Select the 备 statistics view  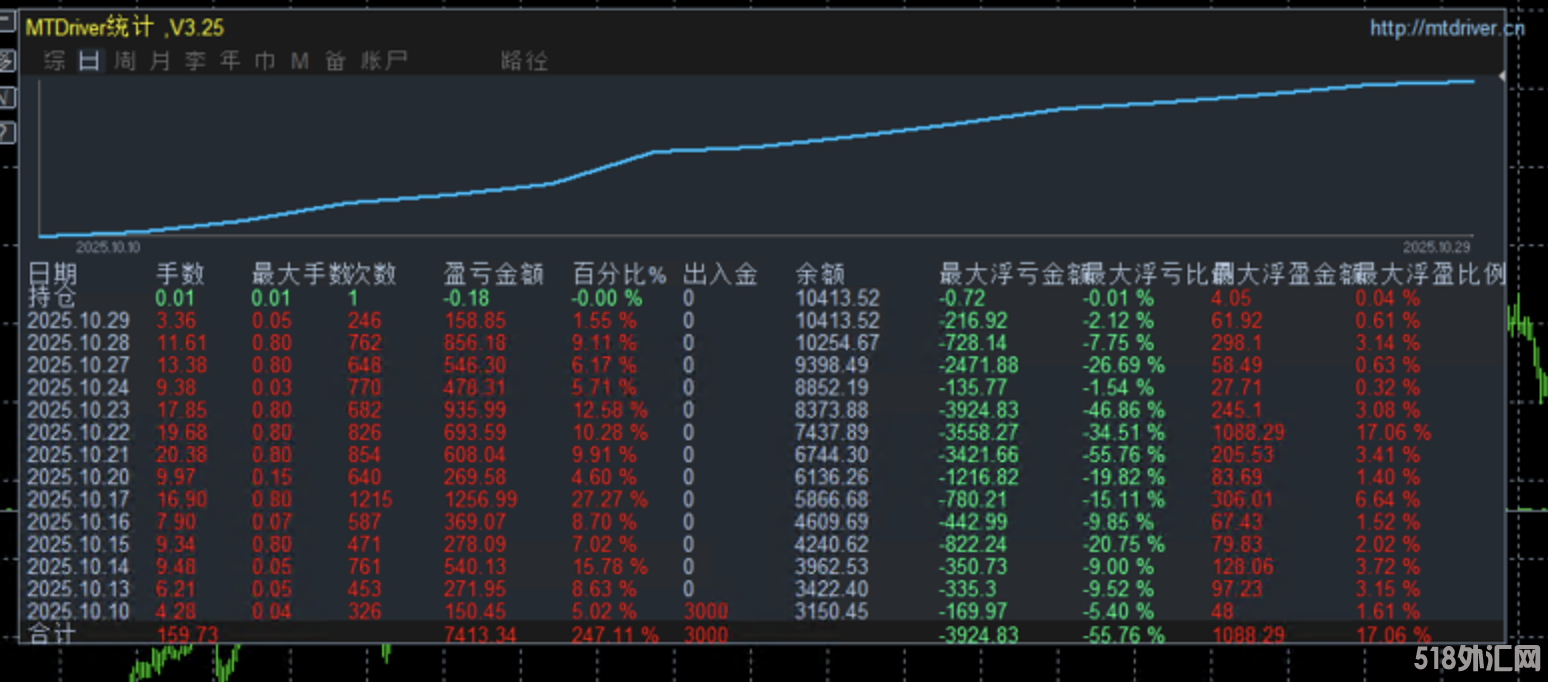click(x=335, y=60)
